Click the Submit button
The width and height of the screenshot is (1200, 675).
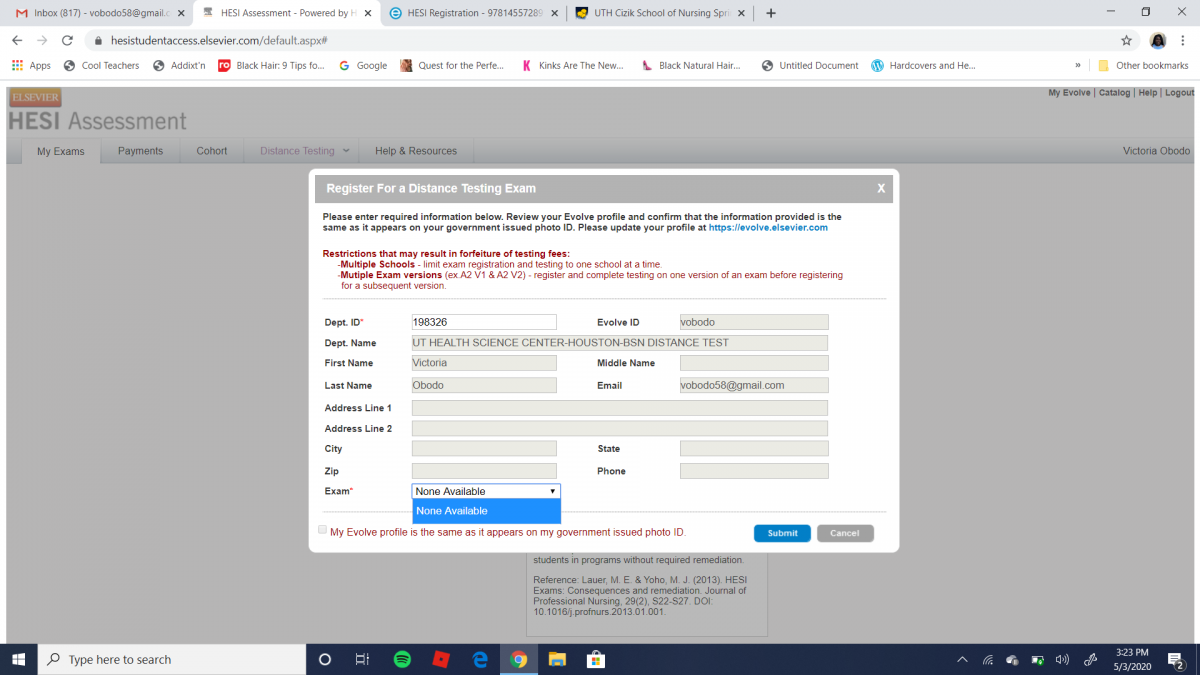pyautogui.click(x=782, y=533)
